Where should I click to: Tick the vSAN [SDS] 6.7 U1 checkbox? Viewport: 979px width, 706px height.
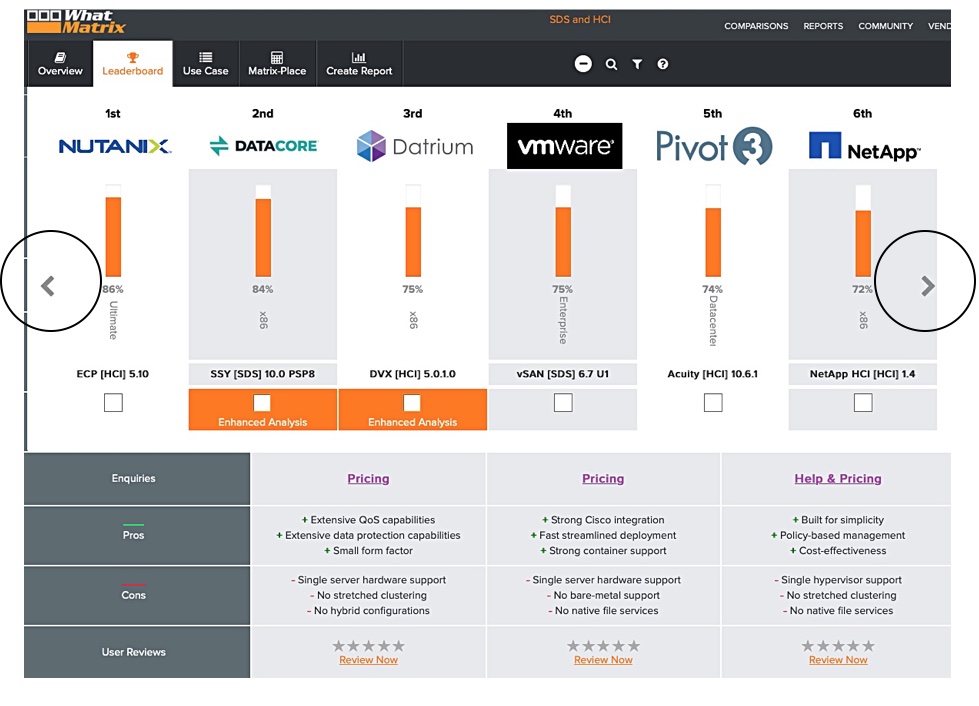(563, 403)
